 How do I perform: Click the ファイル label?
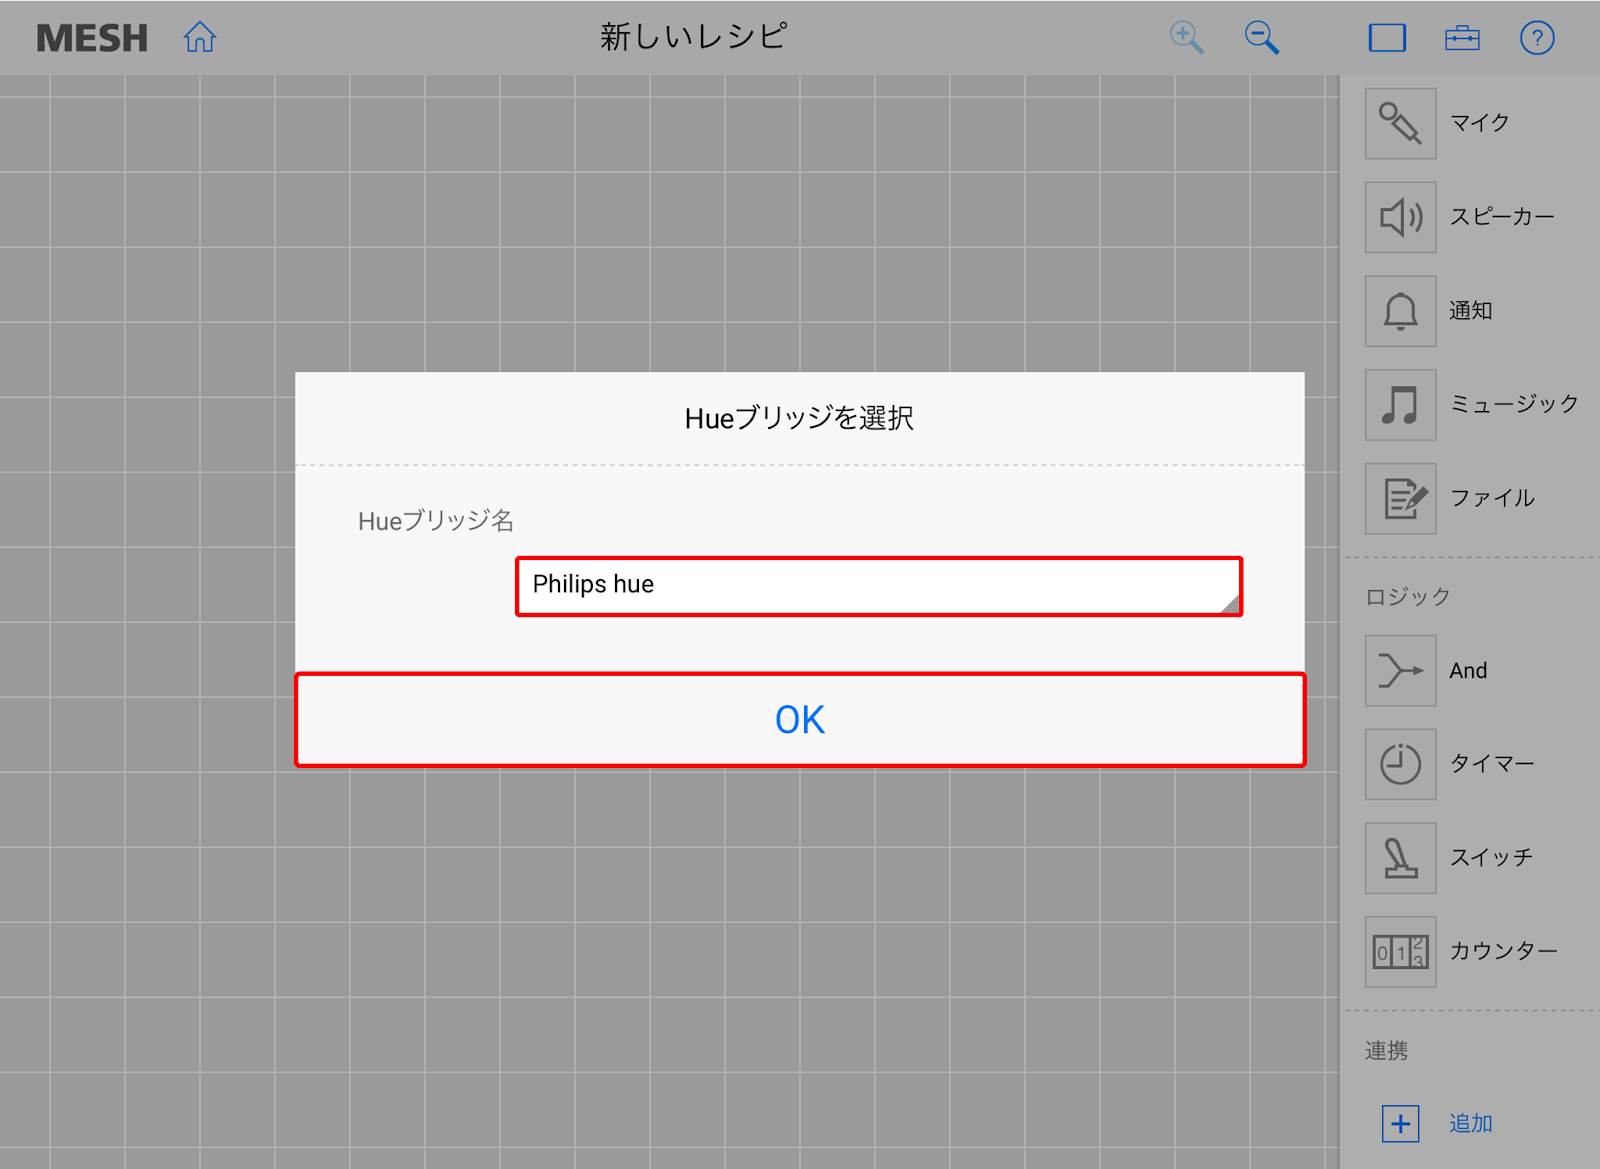(1492, 498)
